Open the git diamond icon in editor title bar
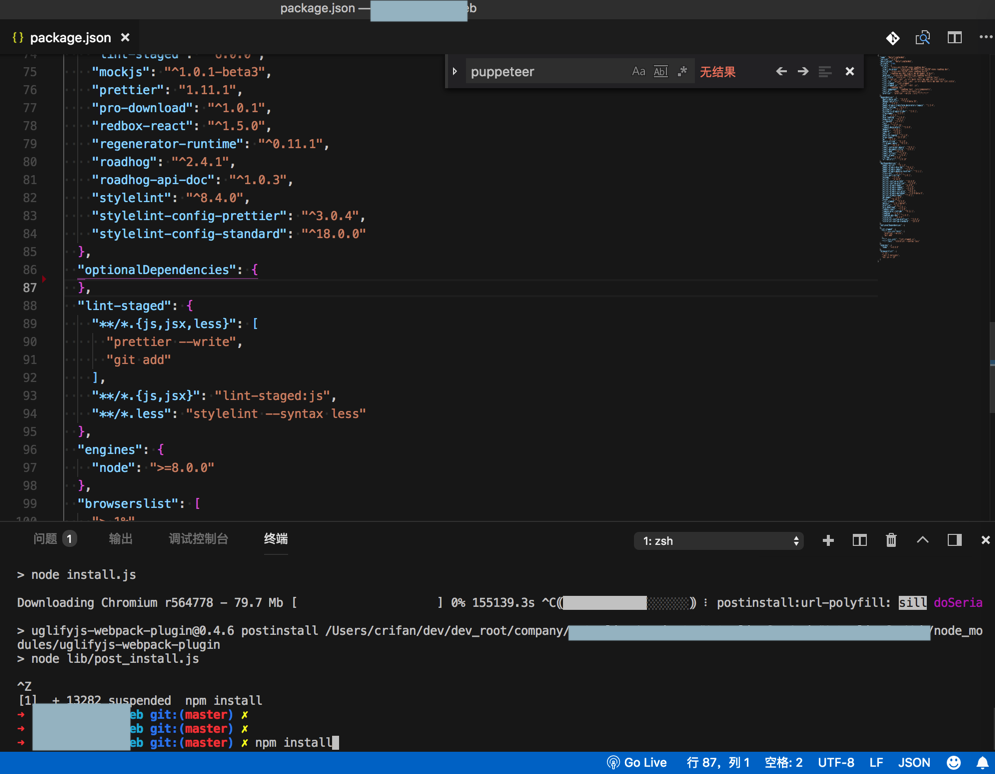The height and width of the screenshot is (774, 995). pos(893,38)
